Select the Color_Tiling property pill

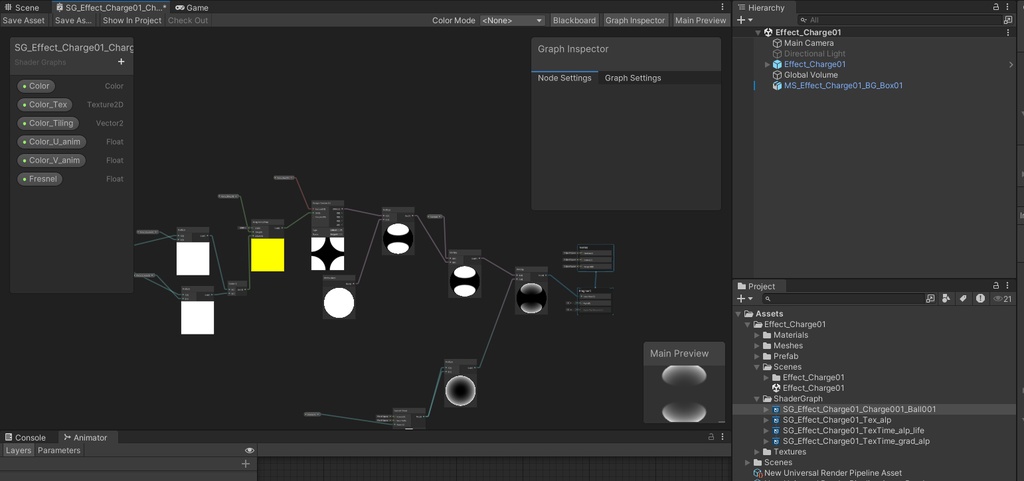pyautogui.click(x=48, y=123)
